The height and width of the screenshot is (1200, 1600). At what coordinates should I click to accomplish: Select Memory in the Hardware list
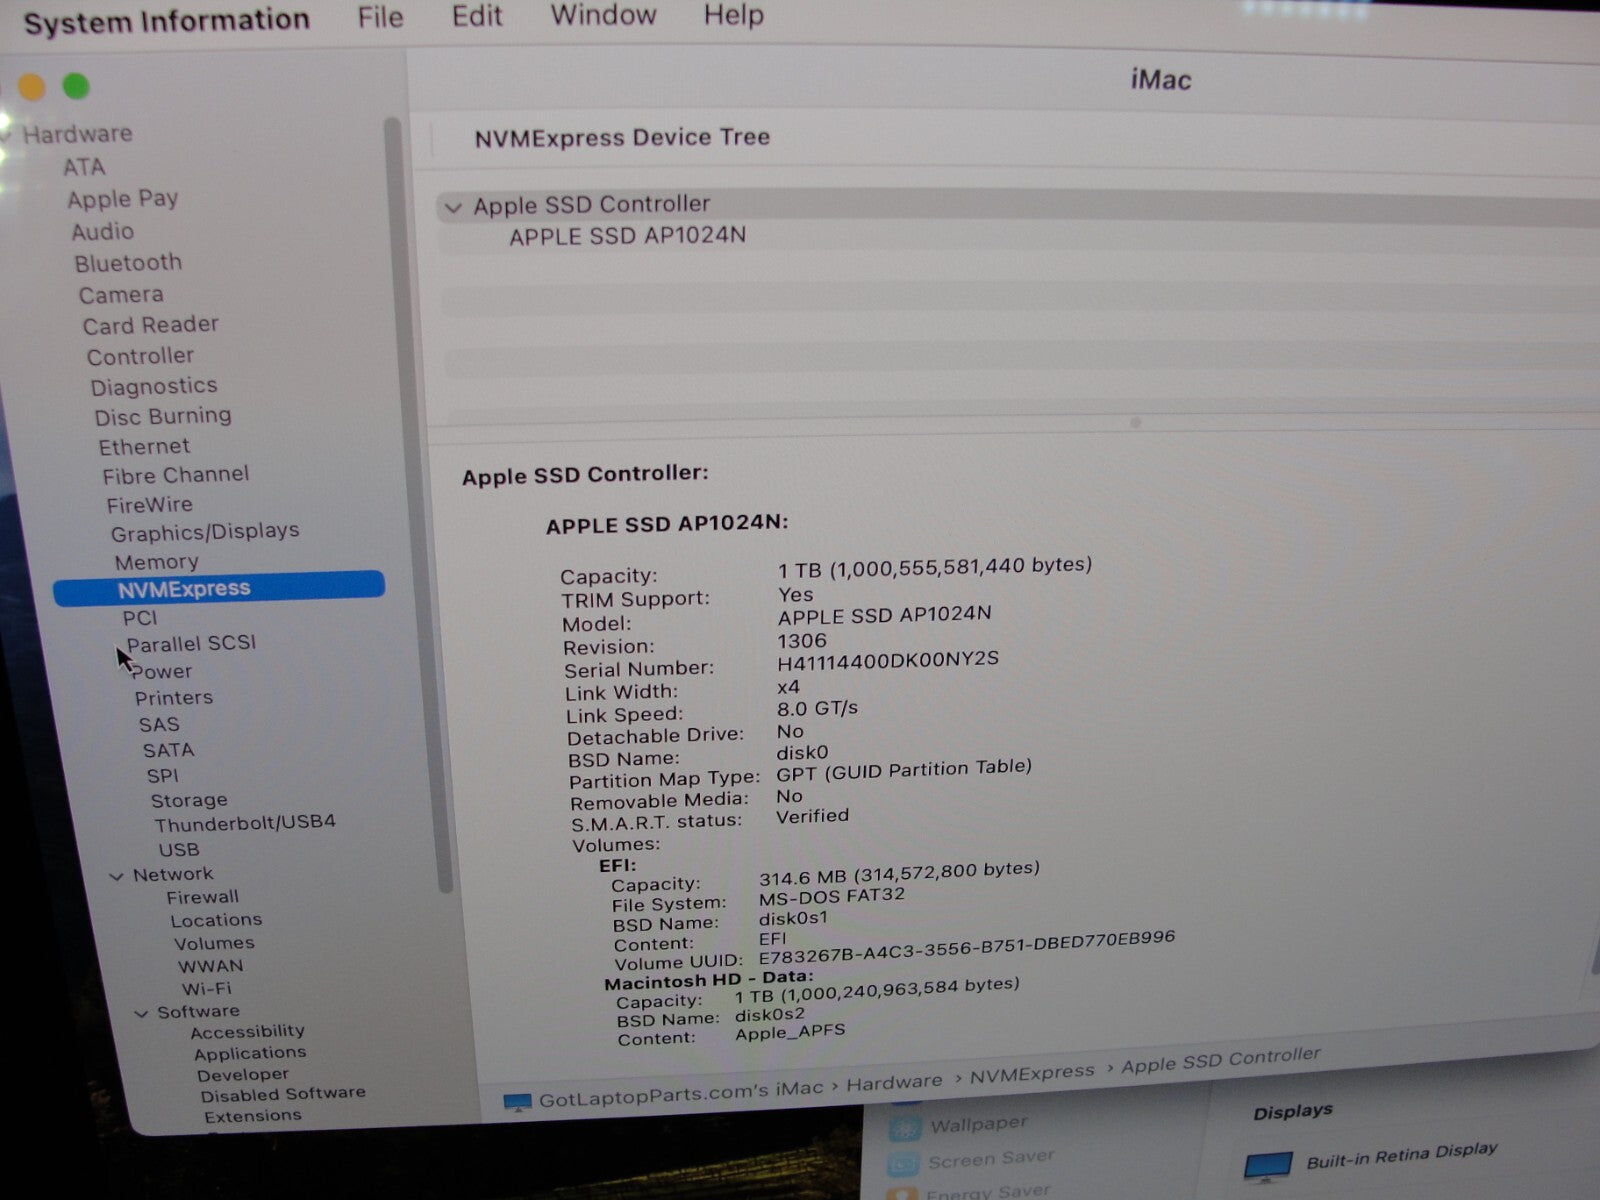[156, 562]
